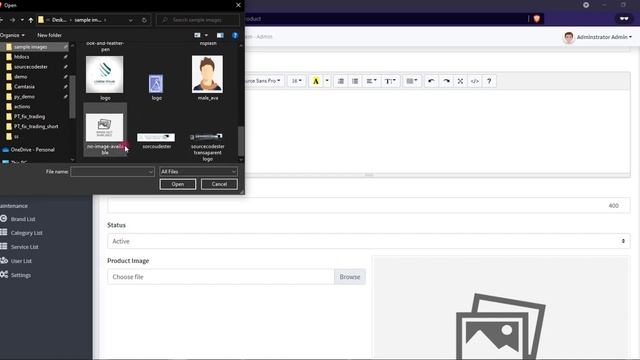Select PT_fix_trading folder in tree
This screenshot has height=360, width=640.
click(29, 116)
